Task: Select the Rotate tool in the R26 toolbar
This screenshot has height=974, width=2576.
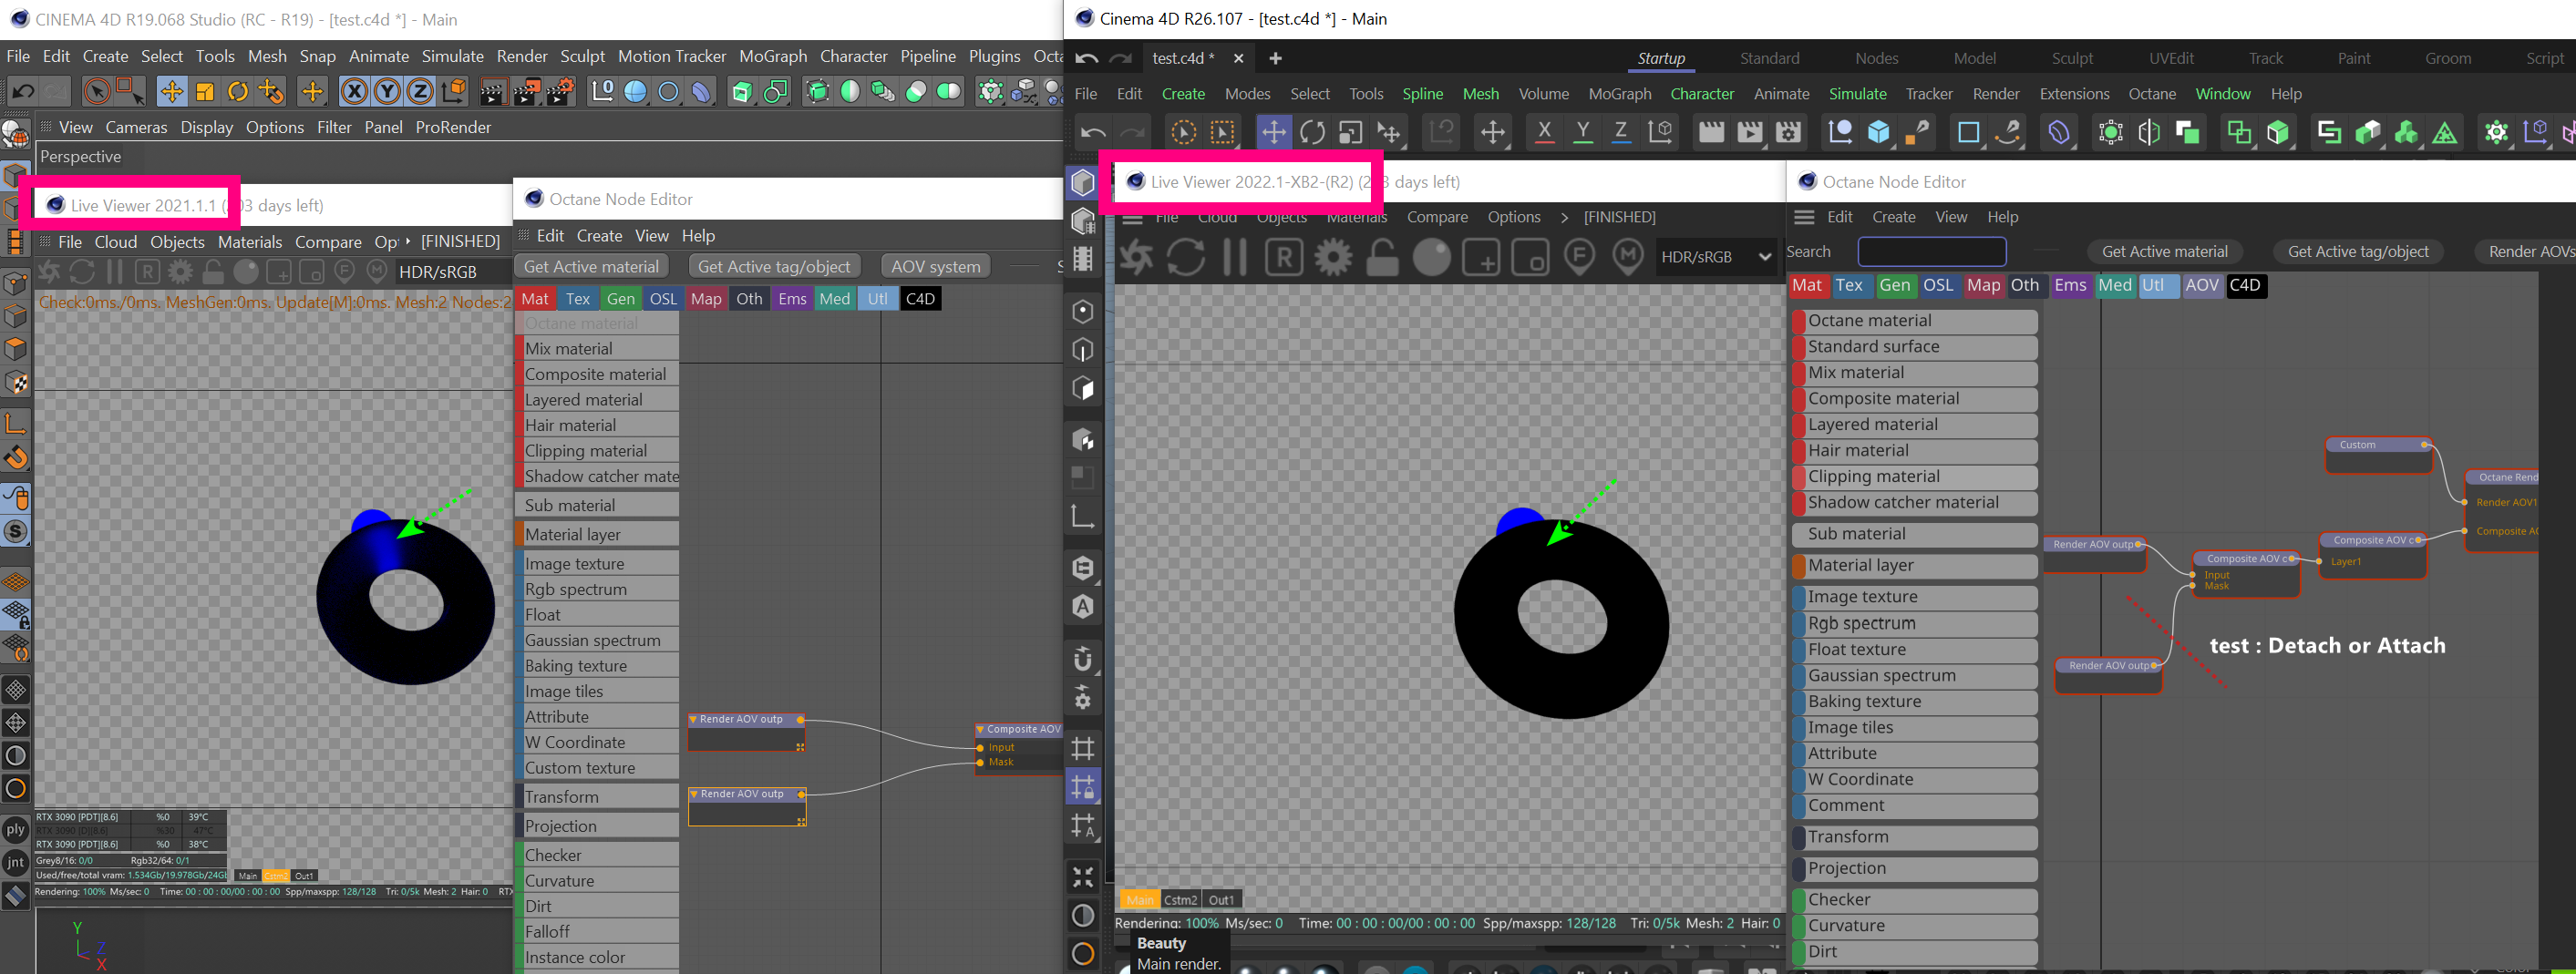Action: (1312, 132)
